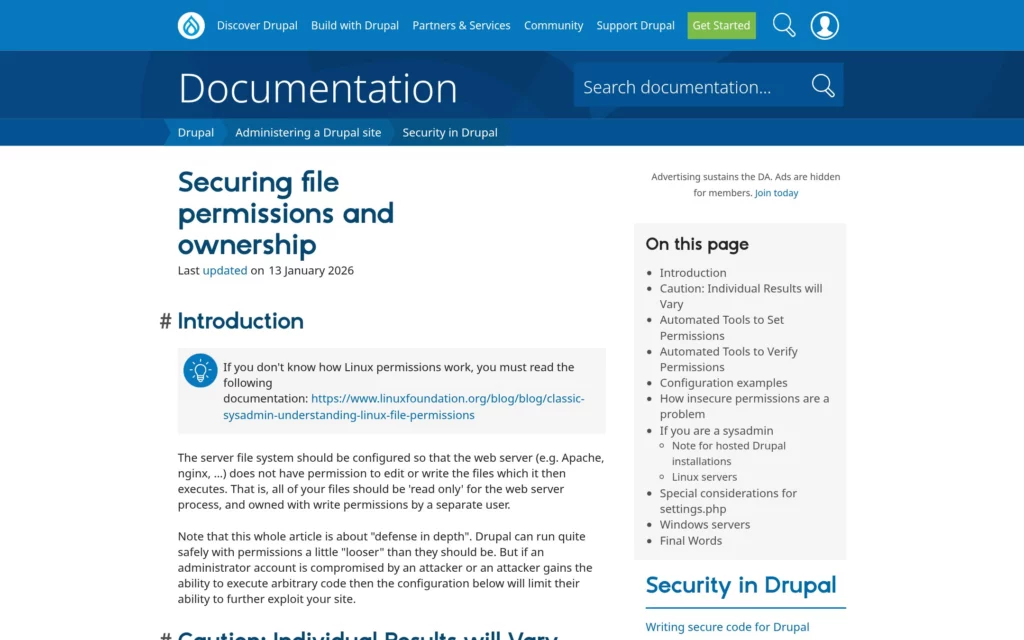The image size is (1024, 640).
Task: Click the green Get Started button
Action: click(x=721, y=25)
